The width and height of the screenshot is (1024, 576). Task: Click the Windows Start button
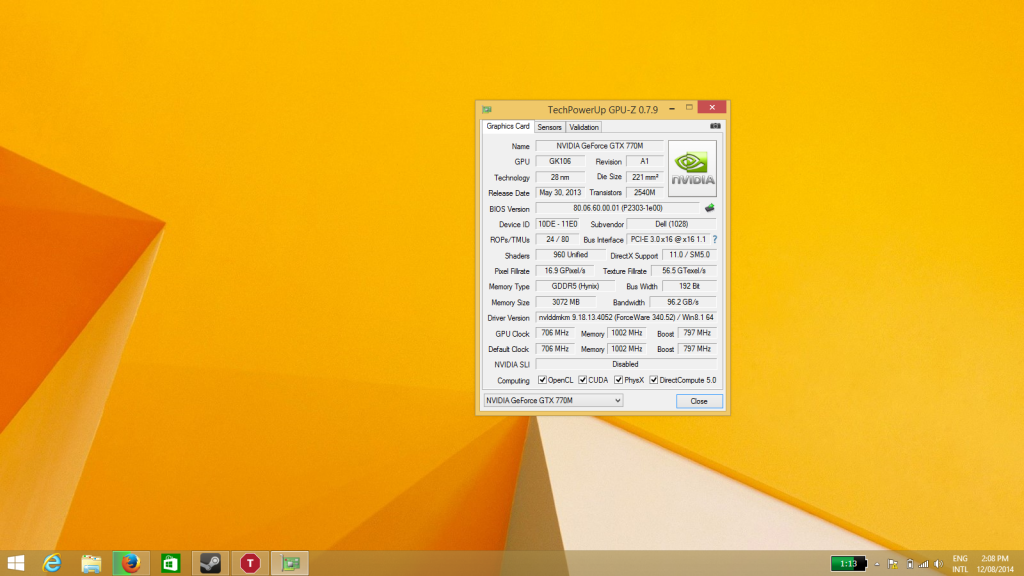click(x=16, y=563)
